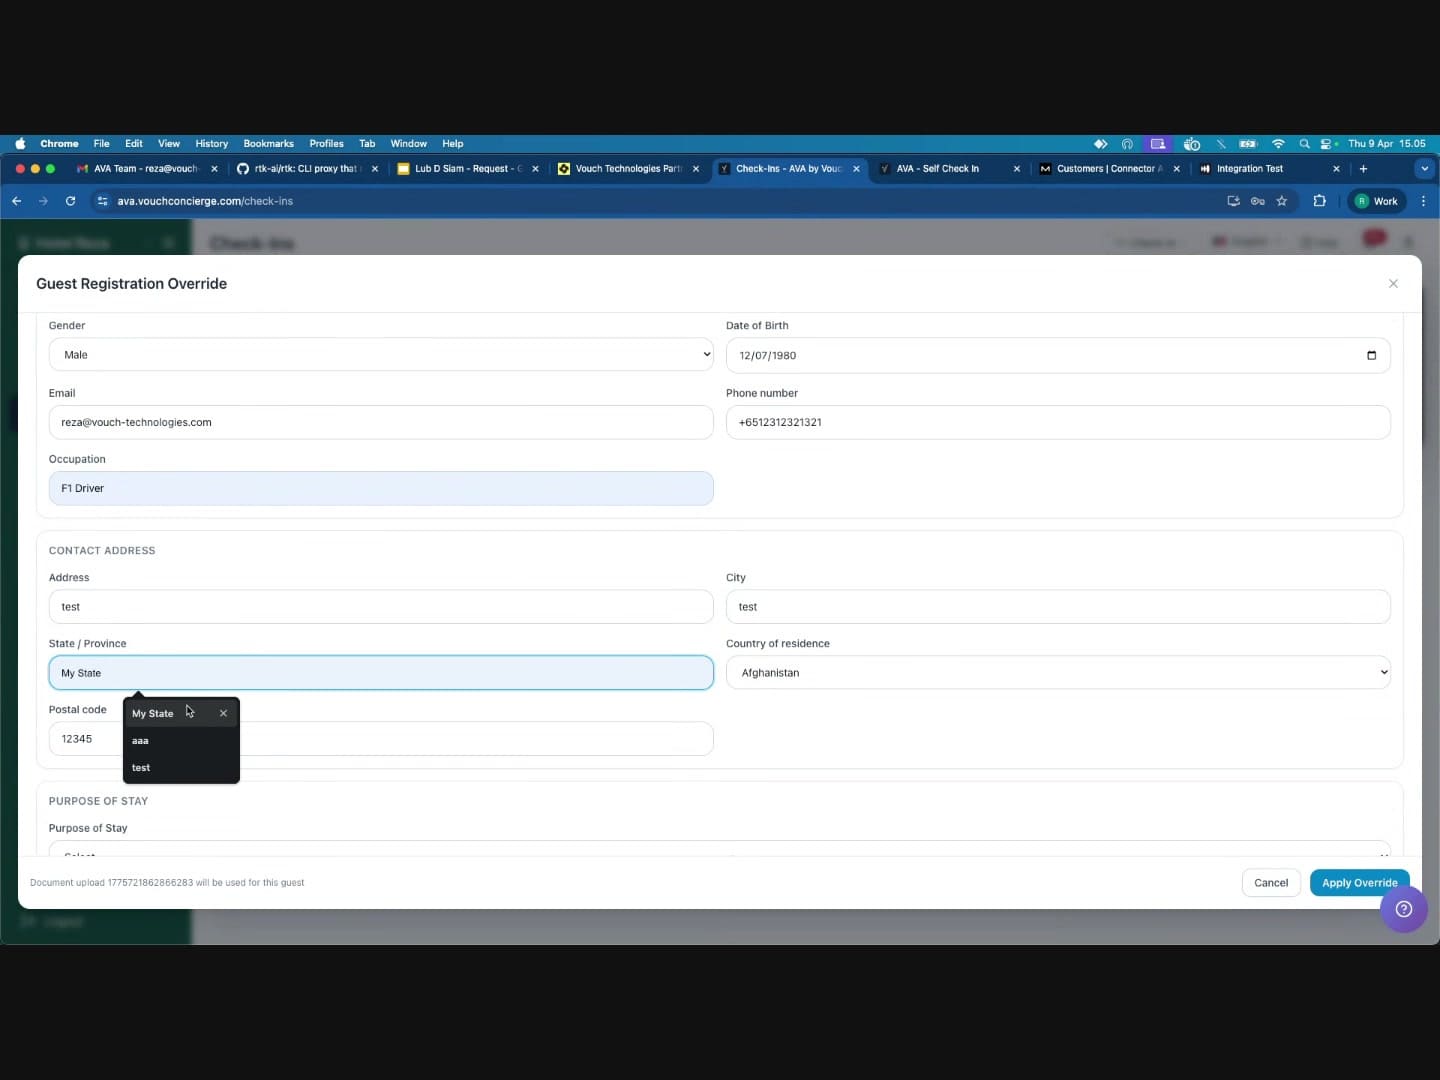
Task: Switch to the Integration Test tab
Action: click(1250, 168)
